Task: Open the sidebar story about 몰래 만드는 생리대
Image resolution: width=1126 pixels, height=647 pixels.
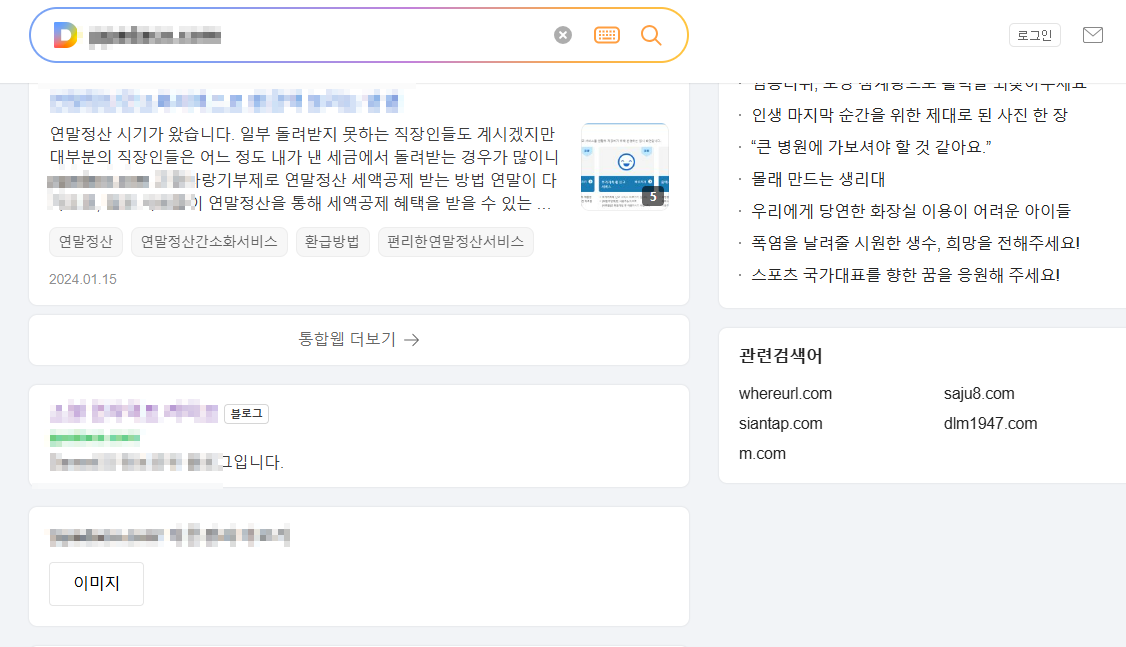Action: coord(817,178)
